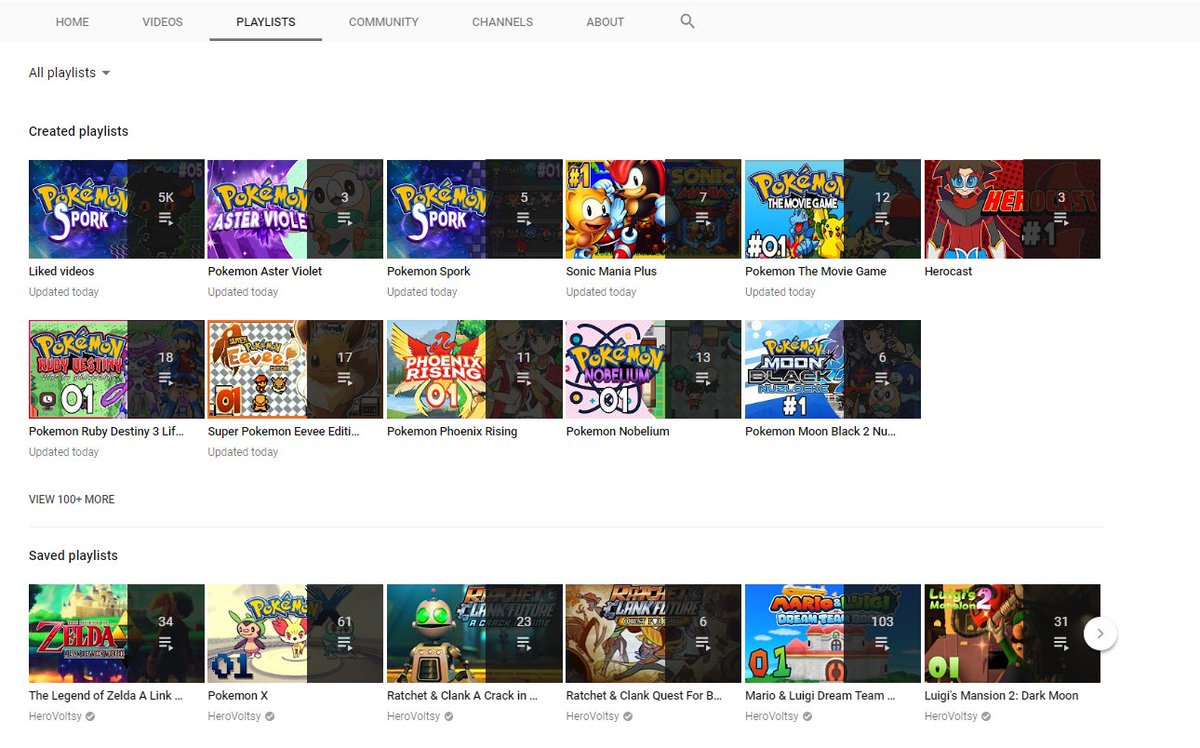Screen dimensions: 1200x748
Task: Open Ratchet & Clank Quest For B title
Action: (x=644, y=695)
